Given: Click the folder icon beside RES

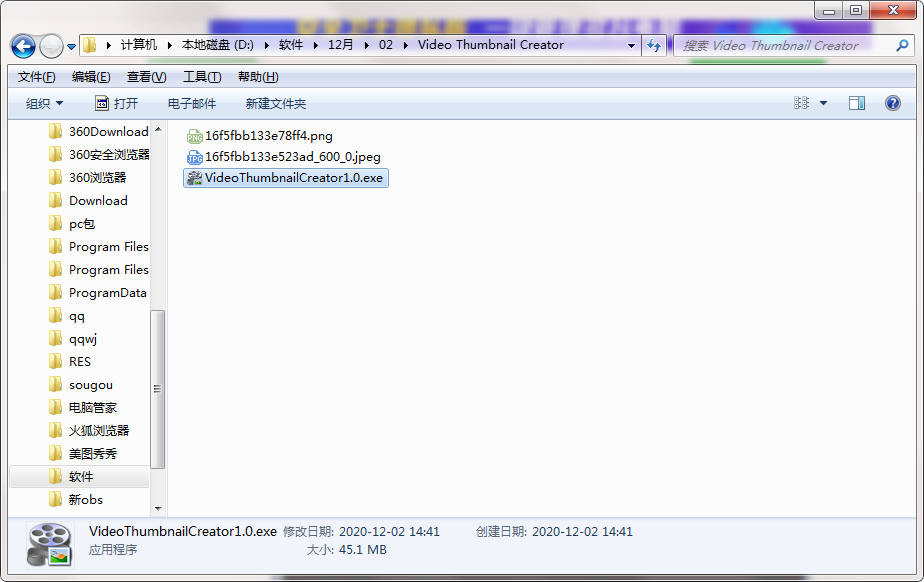Looking at the screenshot, I should [x=55, y=361].
